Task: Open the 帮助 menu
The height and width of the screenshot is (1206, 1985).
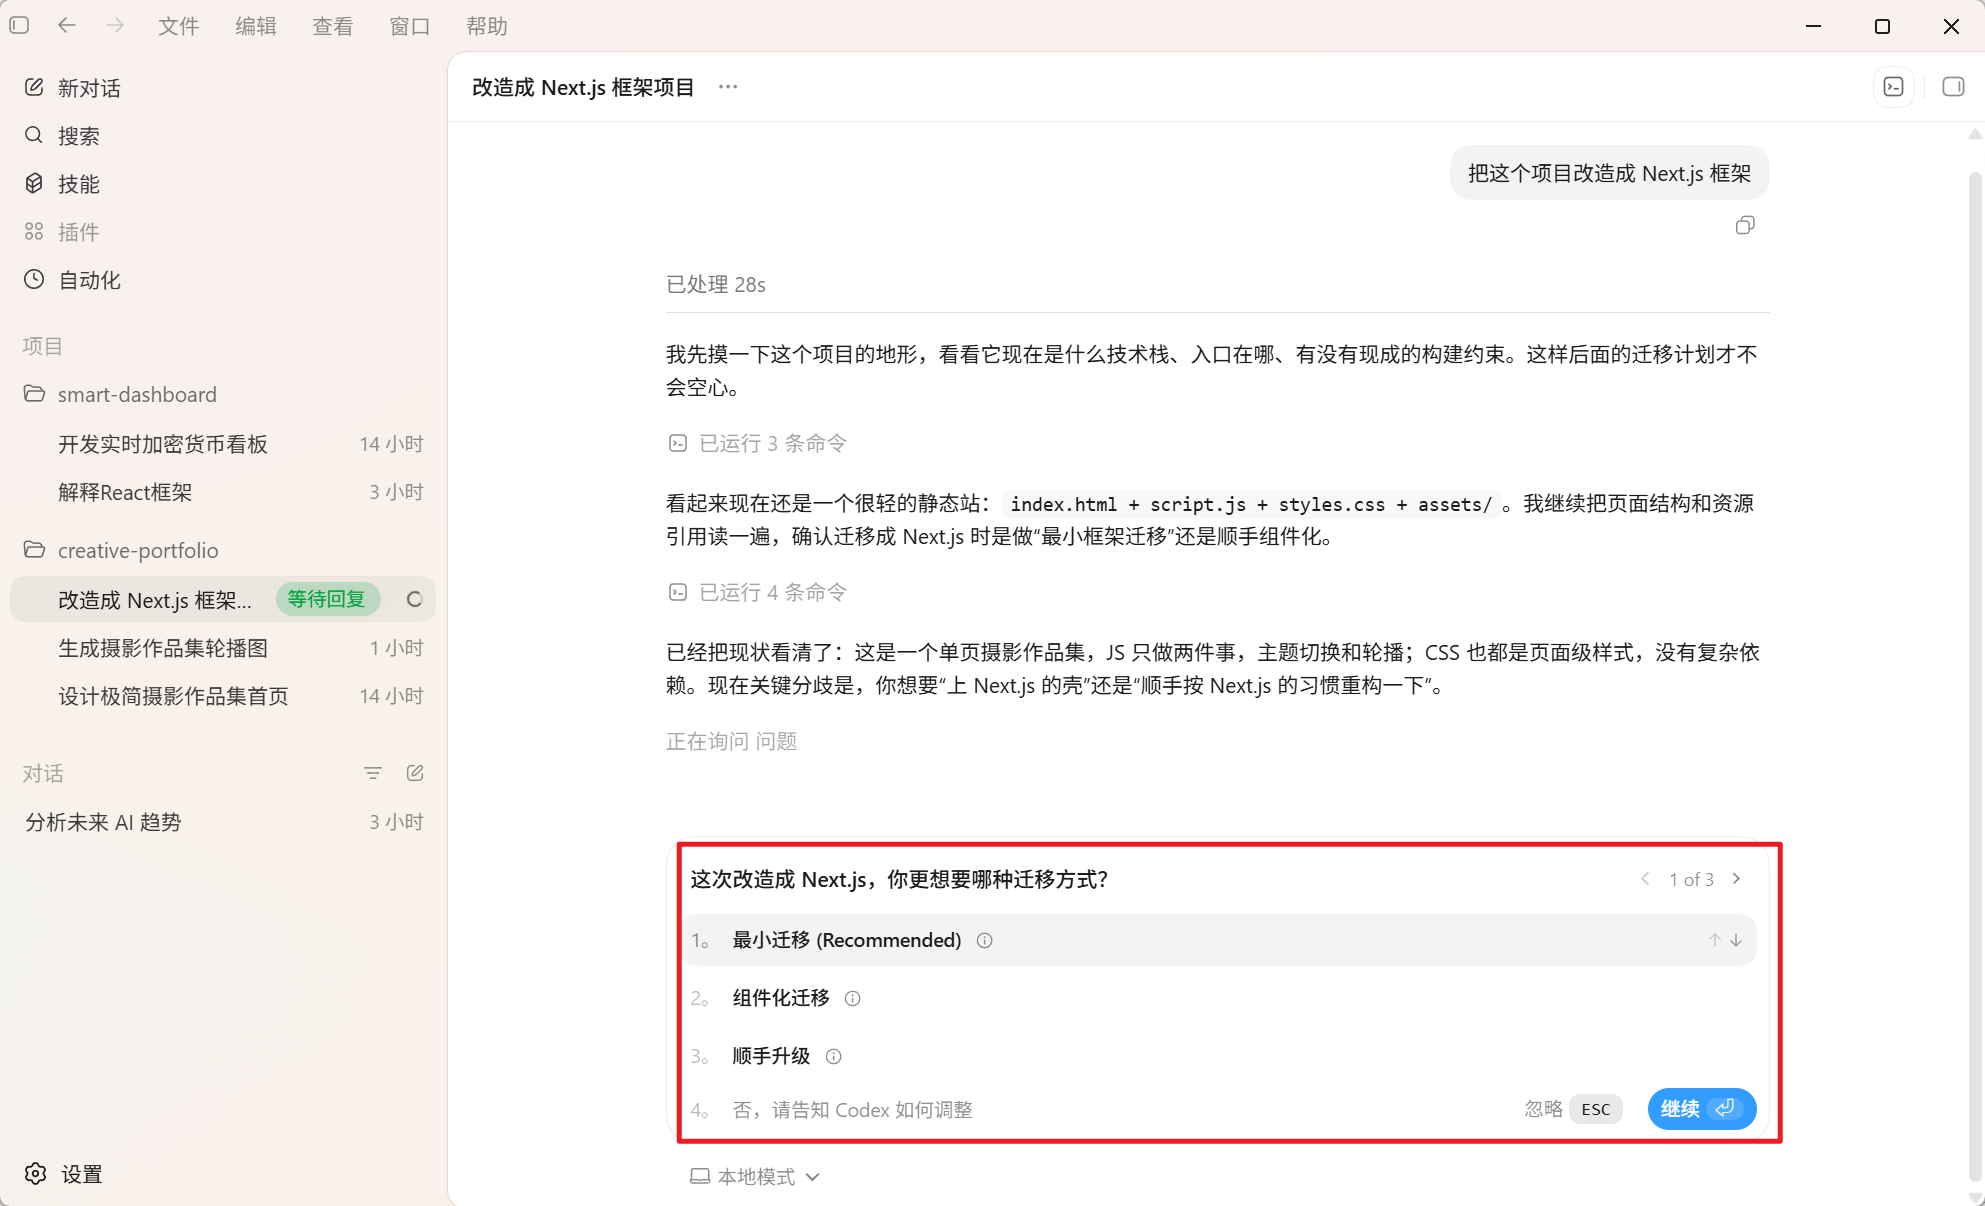Action: (x=487, y=26)
